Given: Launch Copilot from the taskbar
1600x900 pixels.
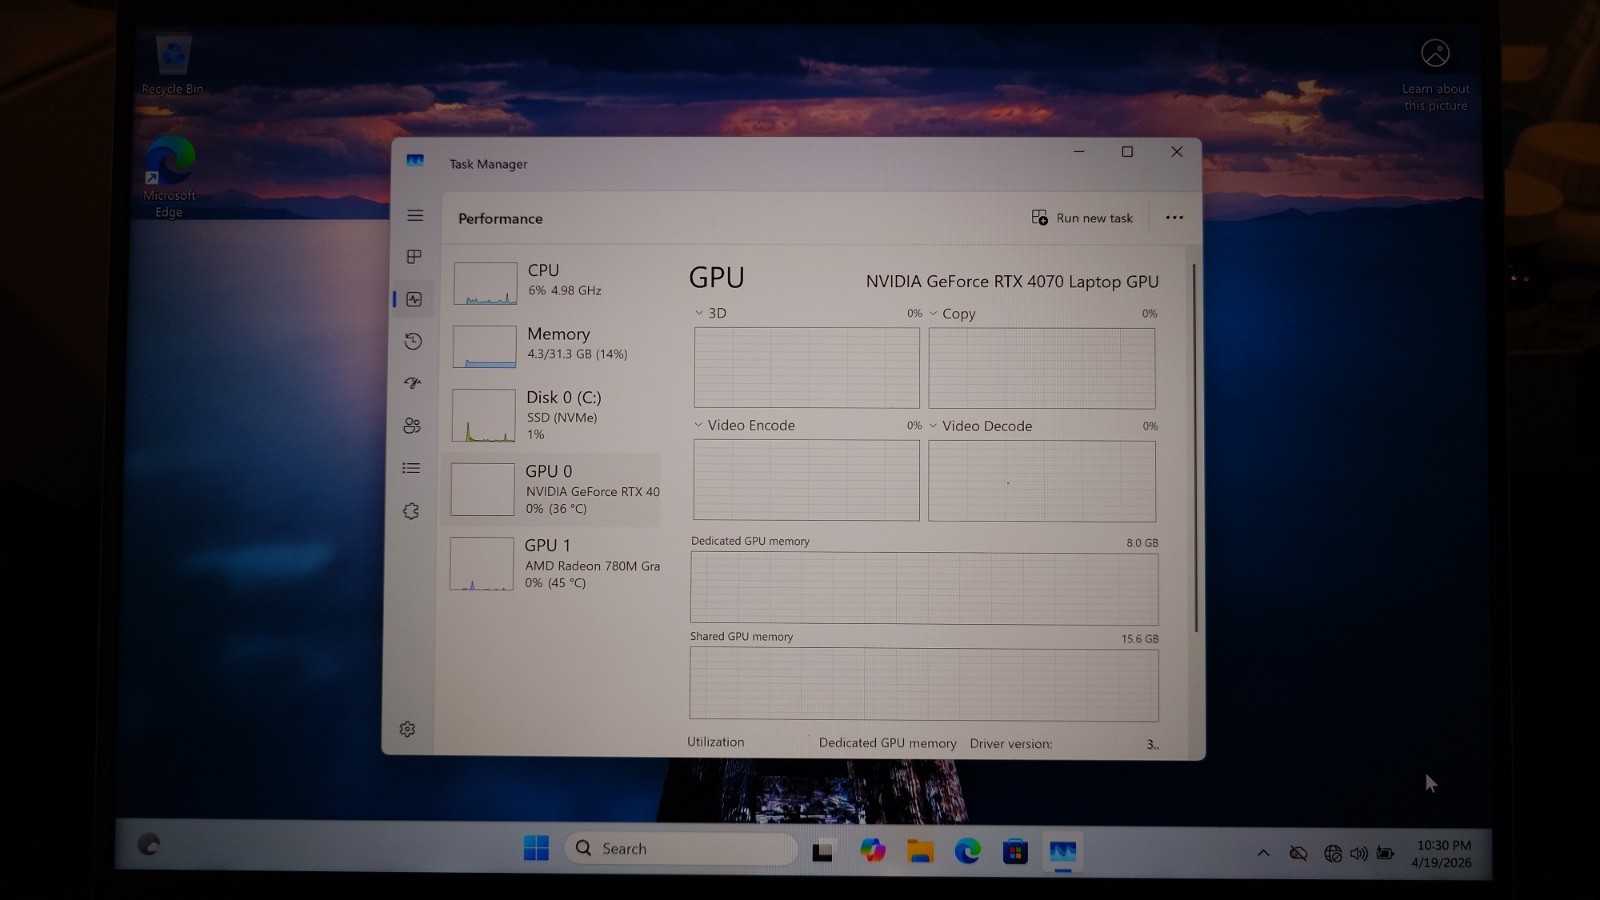Looking at the screenshot, I should pos(872,850).
